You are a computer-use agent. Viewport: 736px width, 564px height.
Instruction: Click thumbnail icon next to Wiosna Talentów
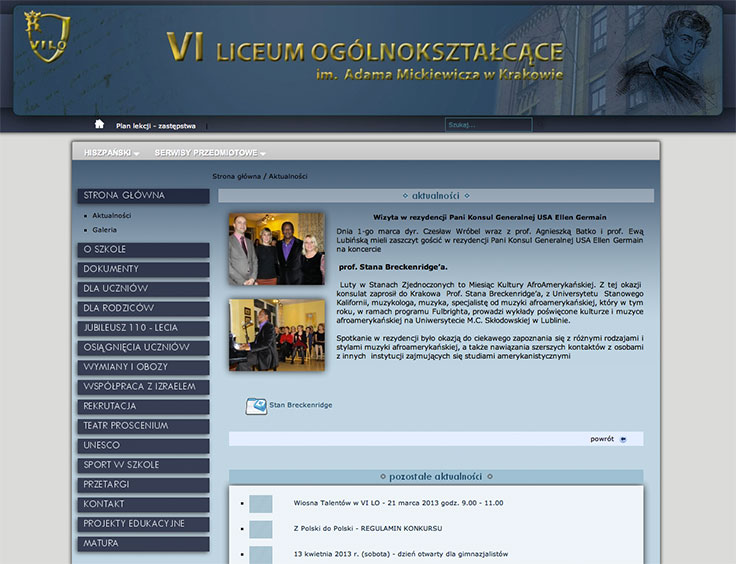(261, 504)
